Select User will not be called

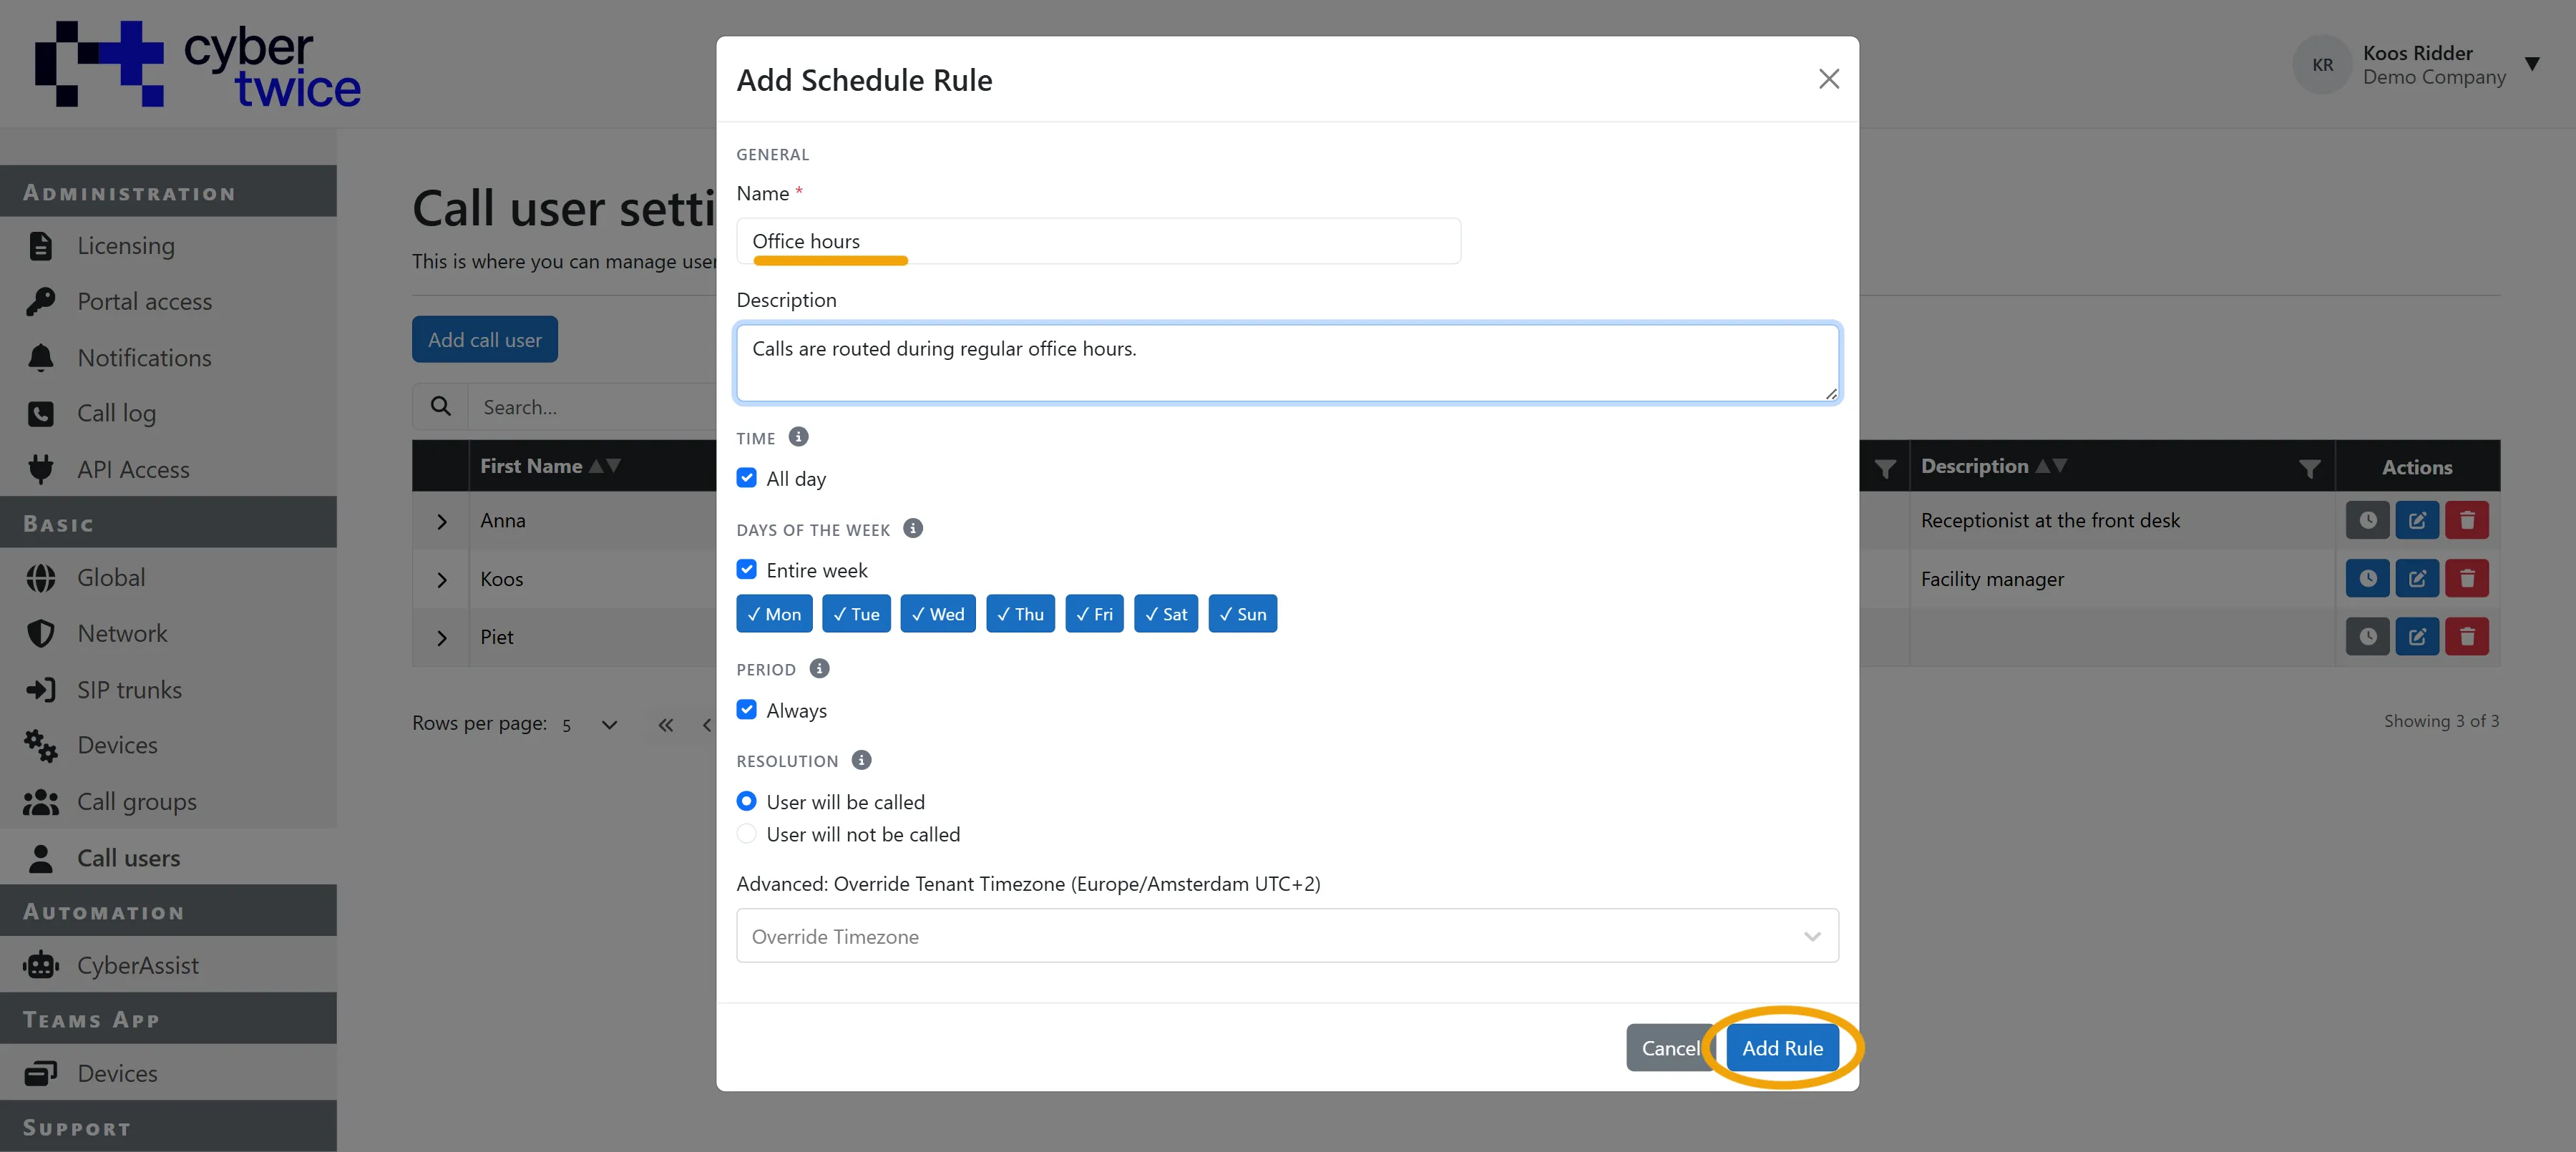coord(746,833)
